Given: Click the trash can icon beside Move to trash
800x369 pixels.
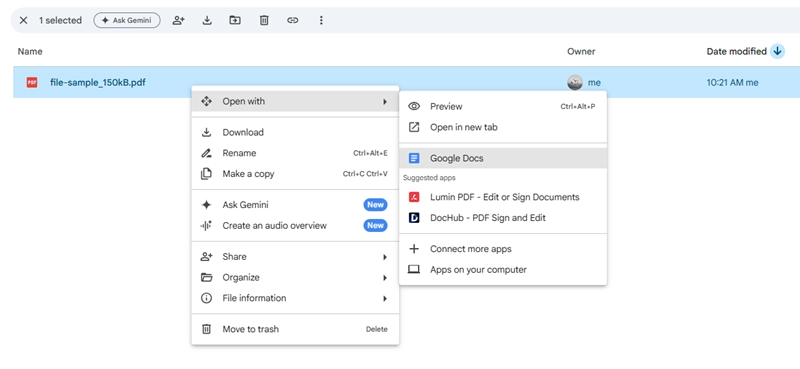Looking at the screenshot, I should [206, 329].
